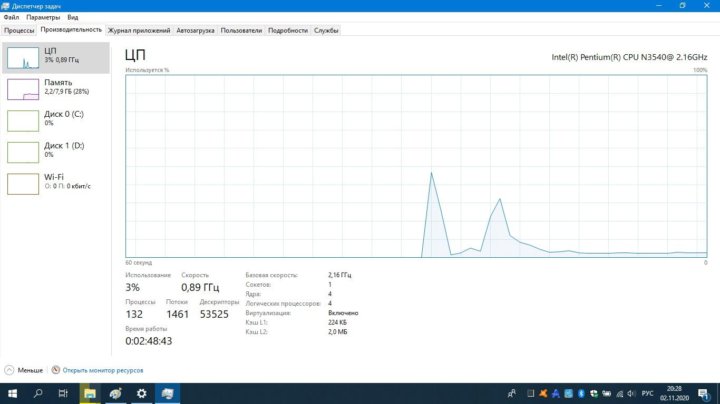Image resolution: width=720 pixels, height=404 pixels.
Task: Switch to the Процессы tab
Action: click(19, 31)
